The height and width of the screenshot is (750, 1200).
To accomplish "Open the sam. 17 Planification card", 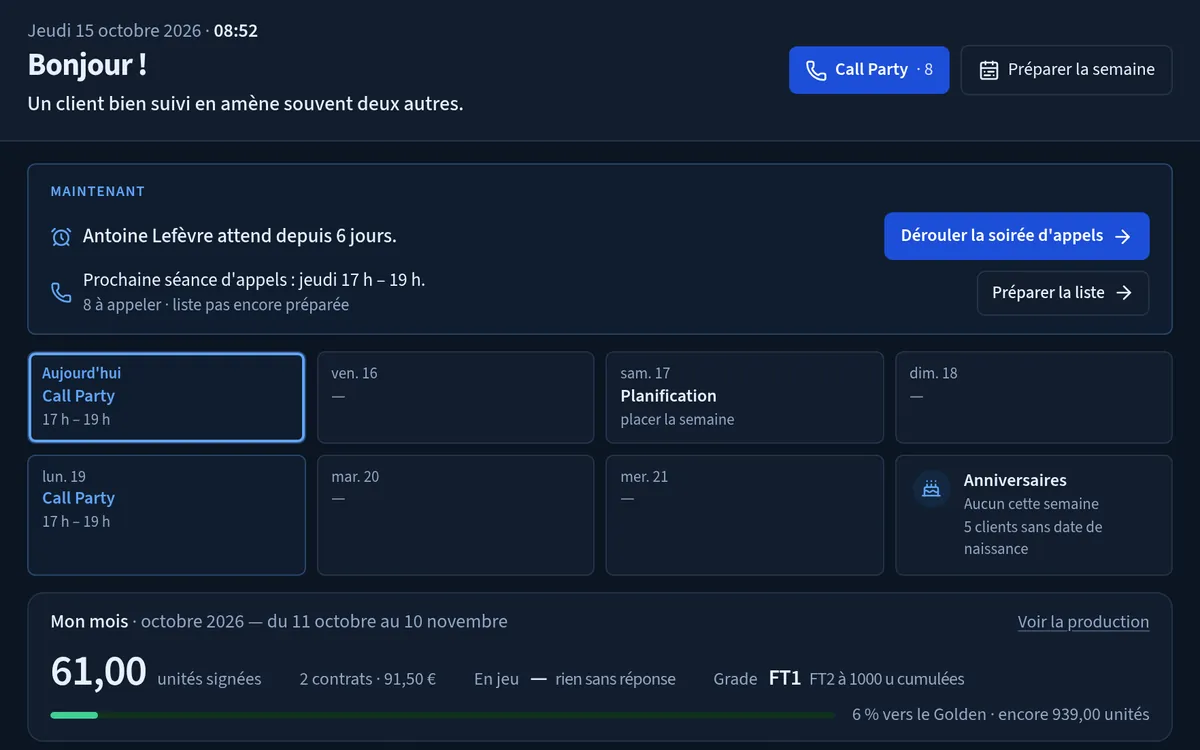I will 745,397.
